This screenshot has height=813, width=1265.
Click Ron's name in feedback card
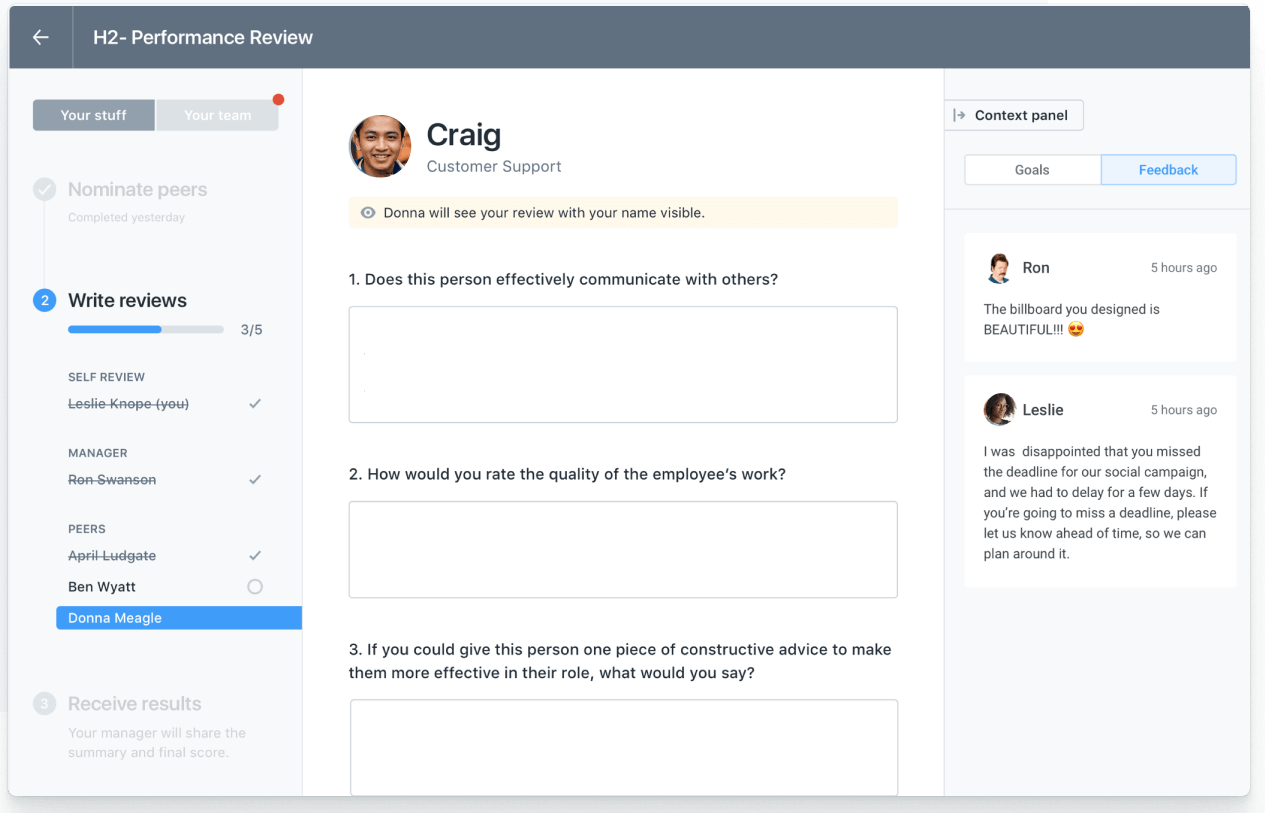1036,268
